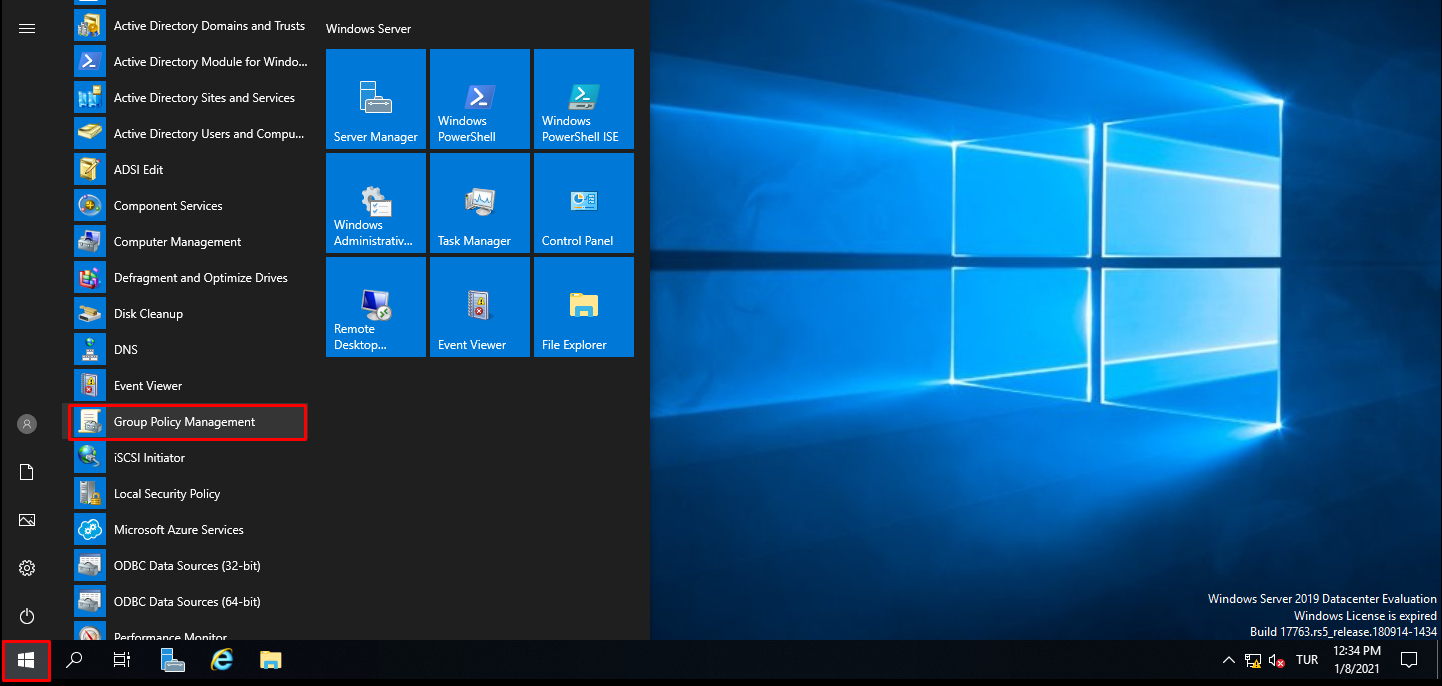Open the File Explorer tile

pyautogui.click(x=584, y=307)
